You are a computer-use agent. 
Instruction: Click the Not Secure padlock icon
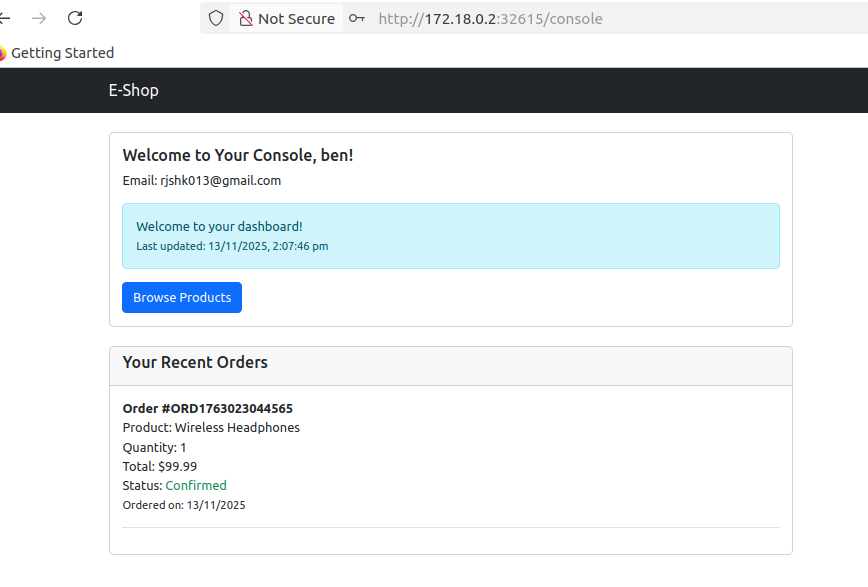[245, 18]
